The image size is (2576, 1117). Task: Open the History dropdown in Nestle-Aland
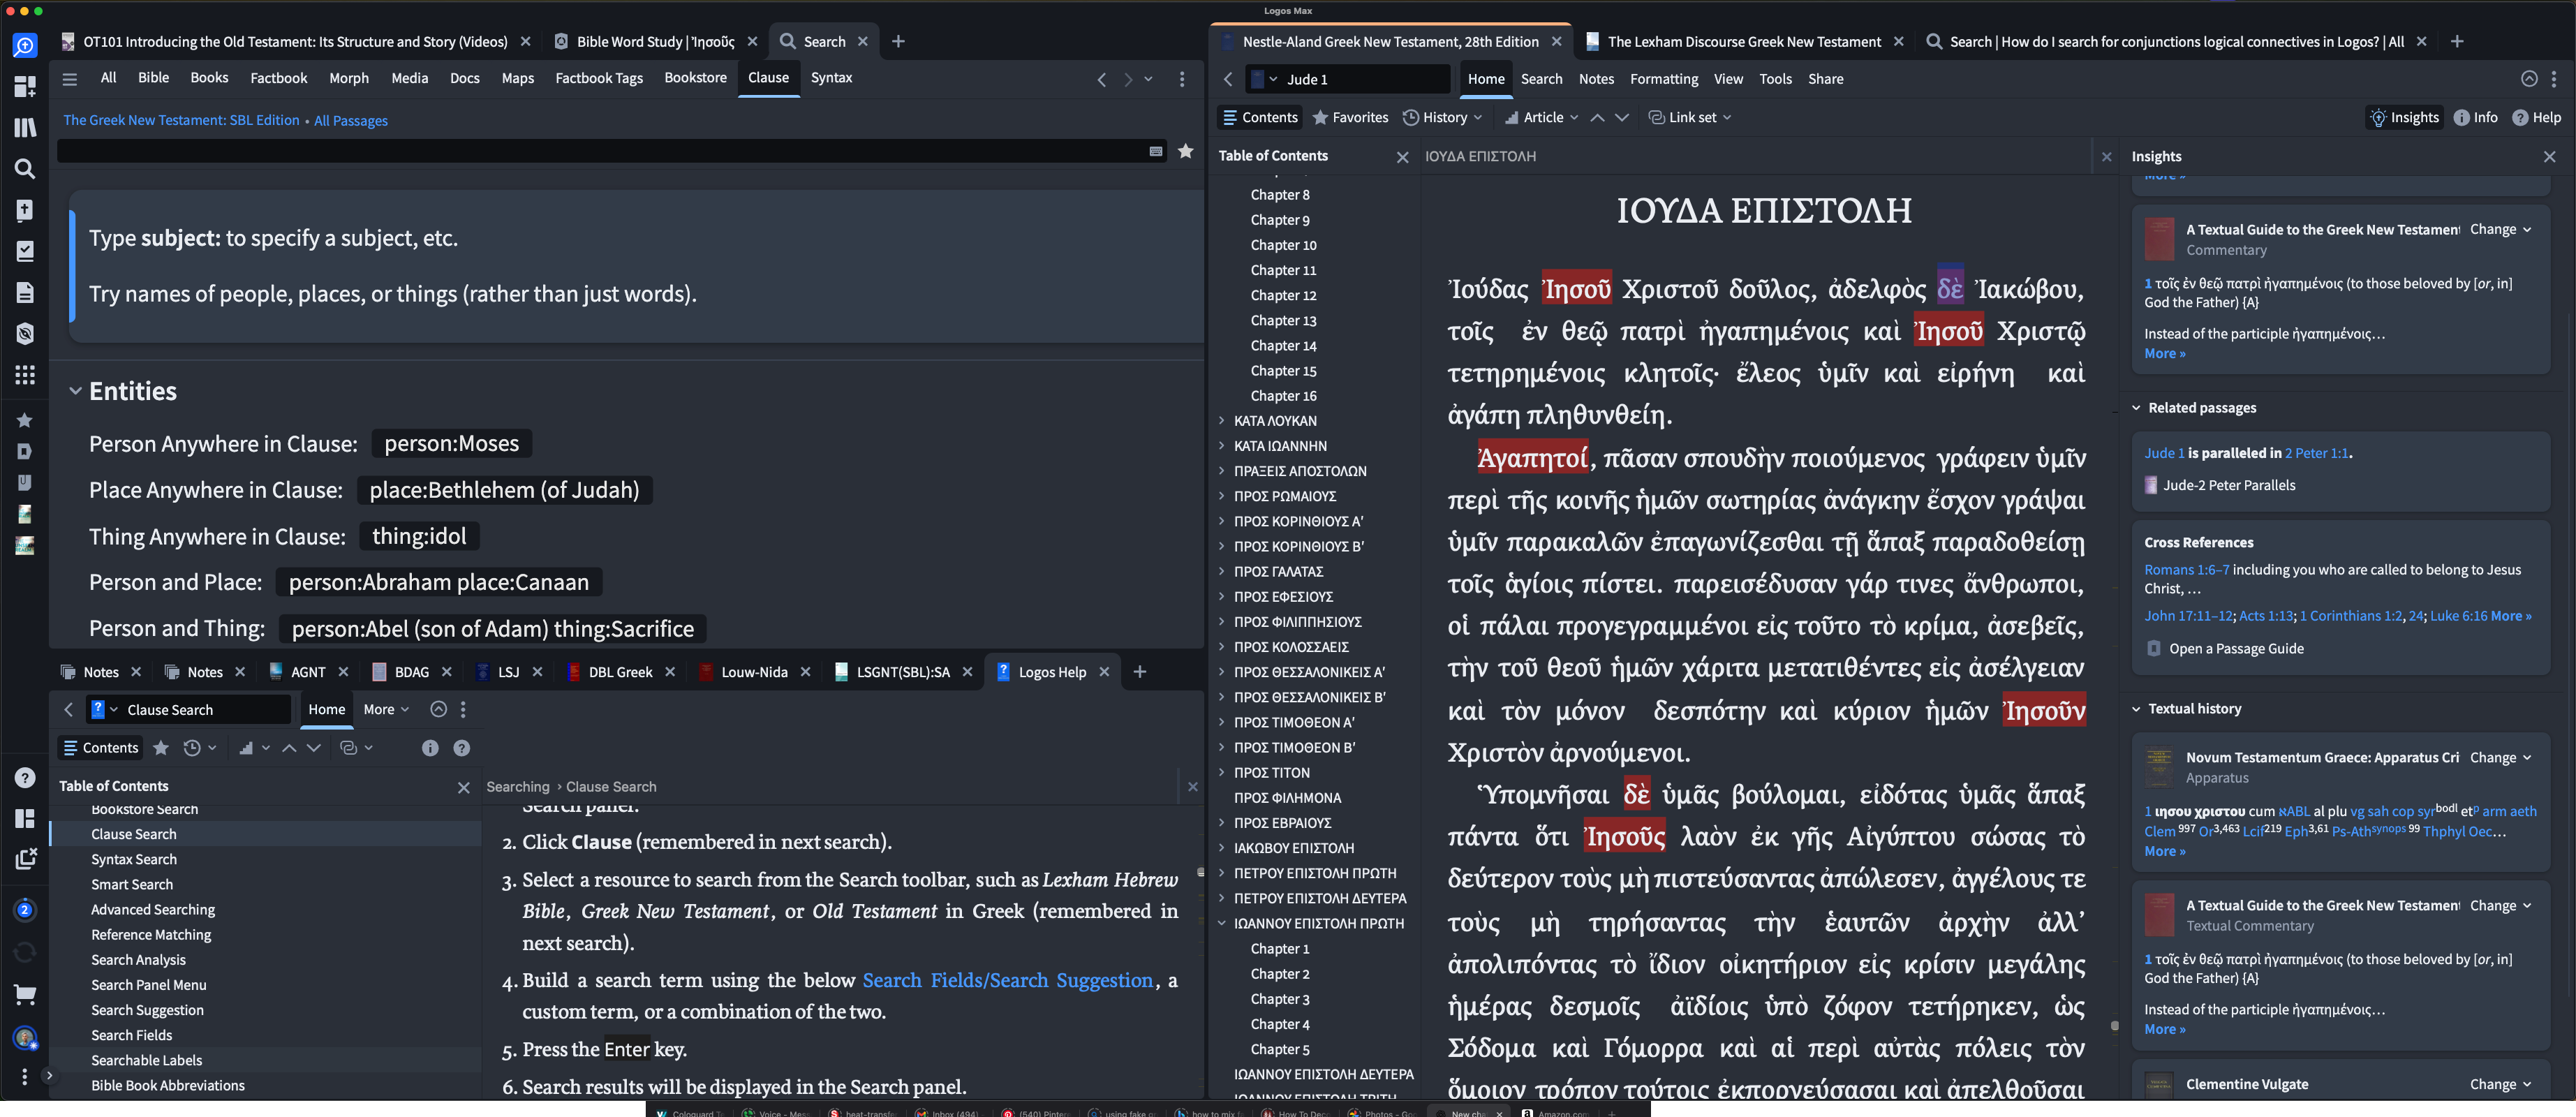click(x=1442, y=117)
